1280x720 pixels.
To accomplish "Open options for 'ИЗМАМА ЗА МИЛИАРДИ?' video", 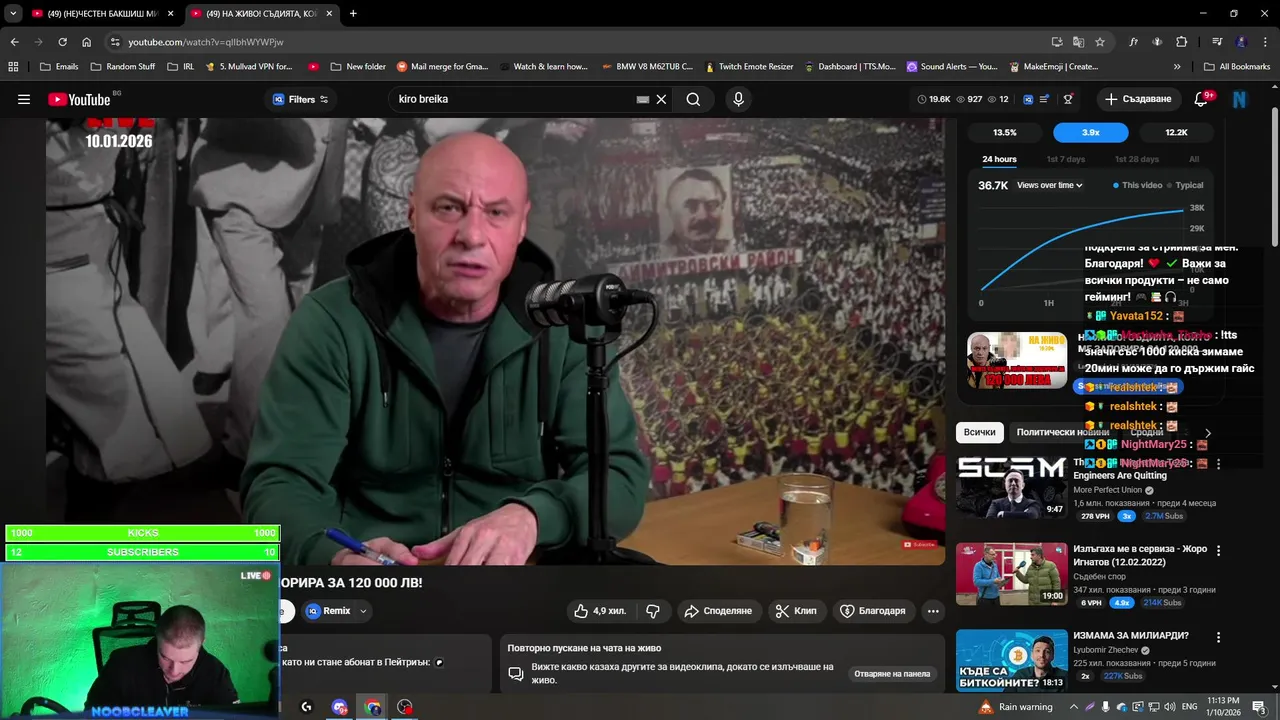I will click(1218, 637).
